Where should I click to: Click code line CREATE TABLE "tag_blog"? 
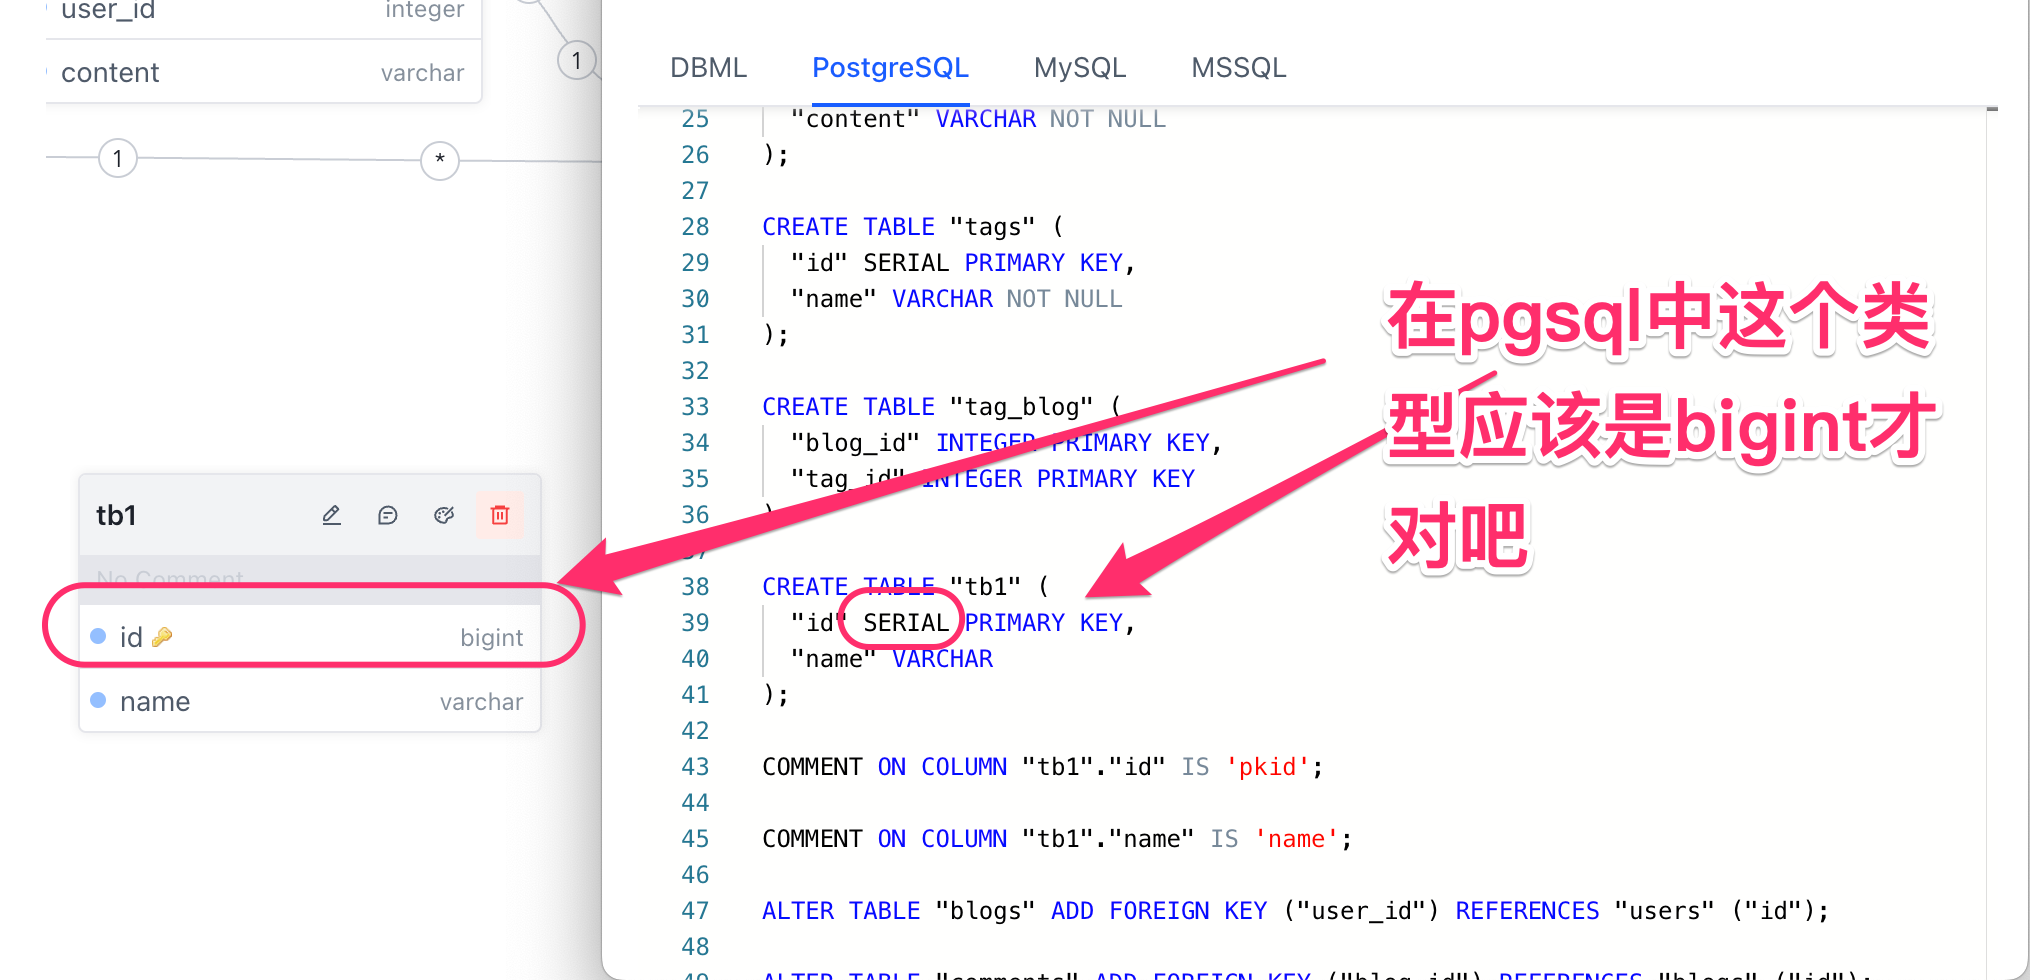click(942, 407)
